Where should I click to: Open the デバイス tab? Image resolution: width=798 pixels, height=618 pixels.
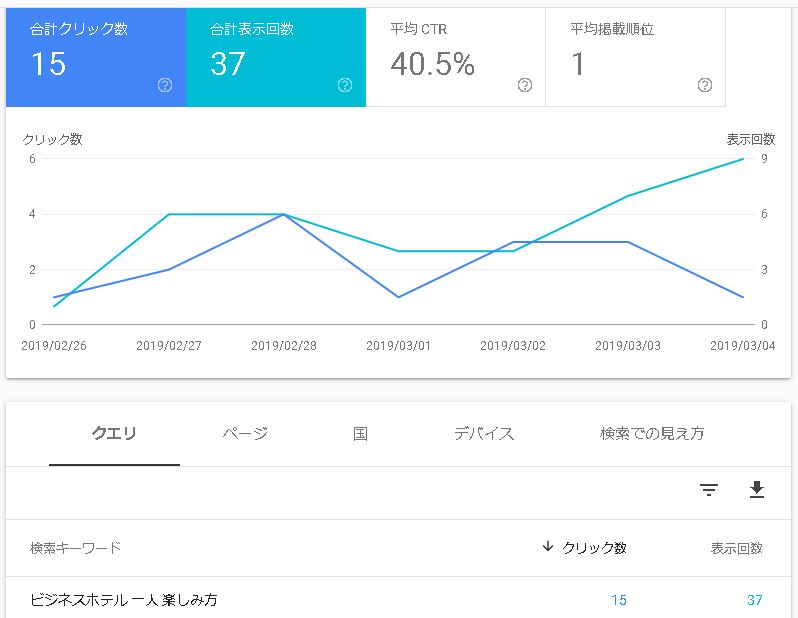coord(484,434)
